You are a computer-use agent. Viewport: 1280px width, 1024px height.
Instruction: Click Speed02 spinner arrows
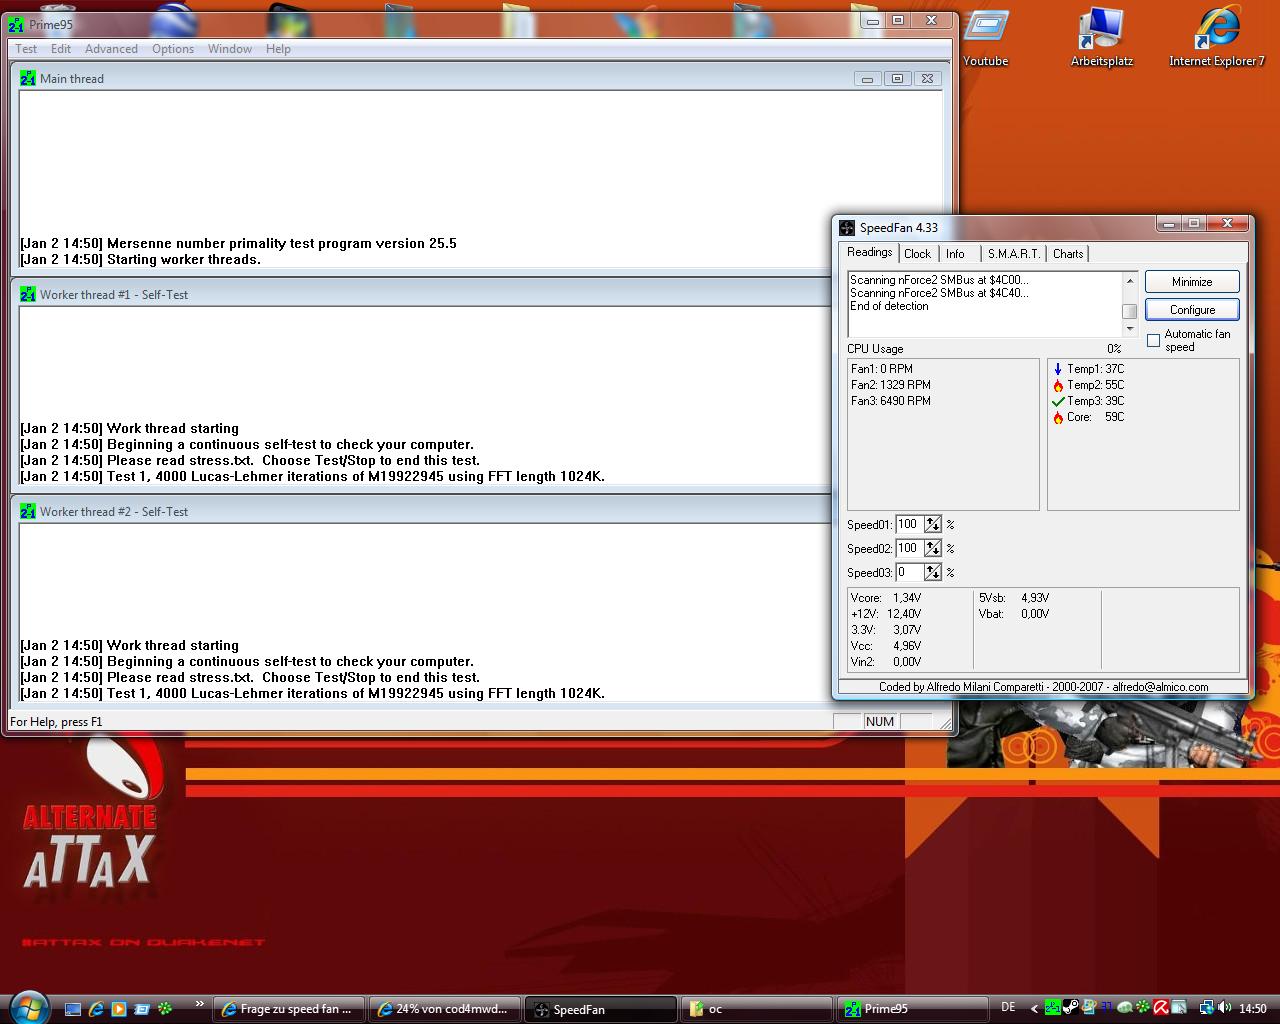click(933, 548)
